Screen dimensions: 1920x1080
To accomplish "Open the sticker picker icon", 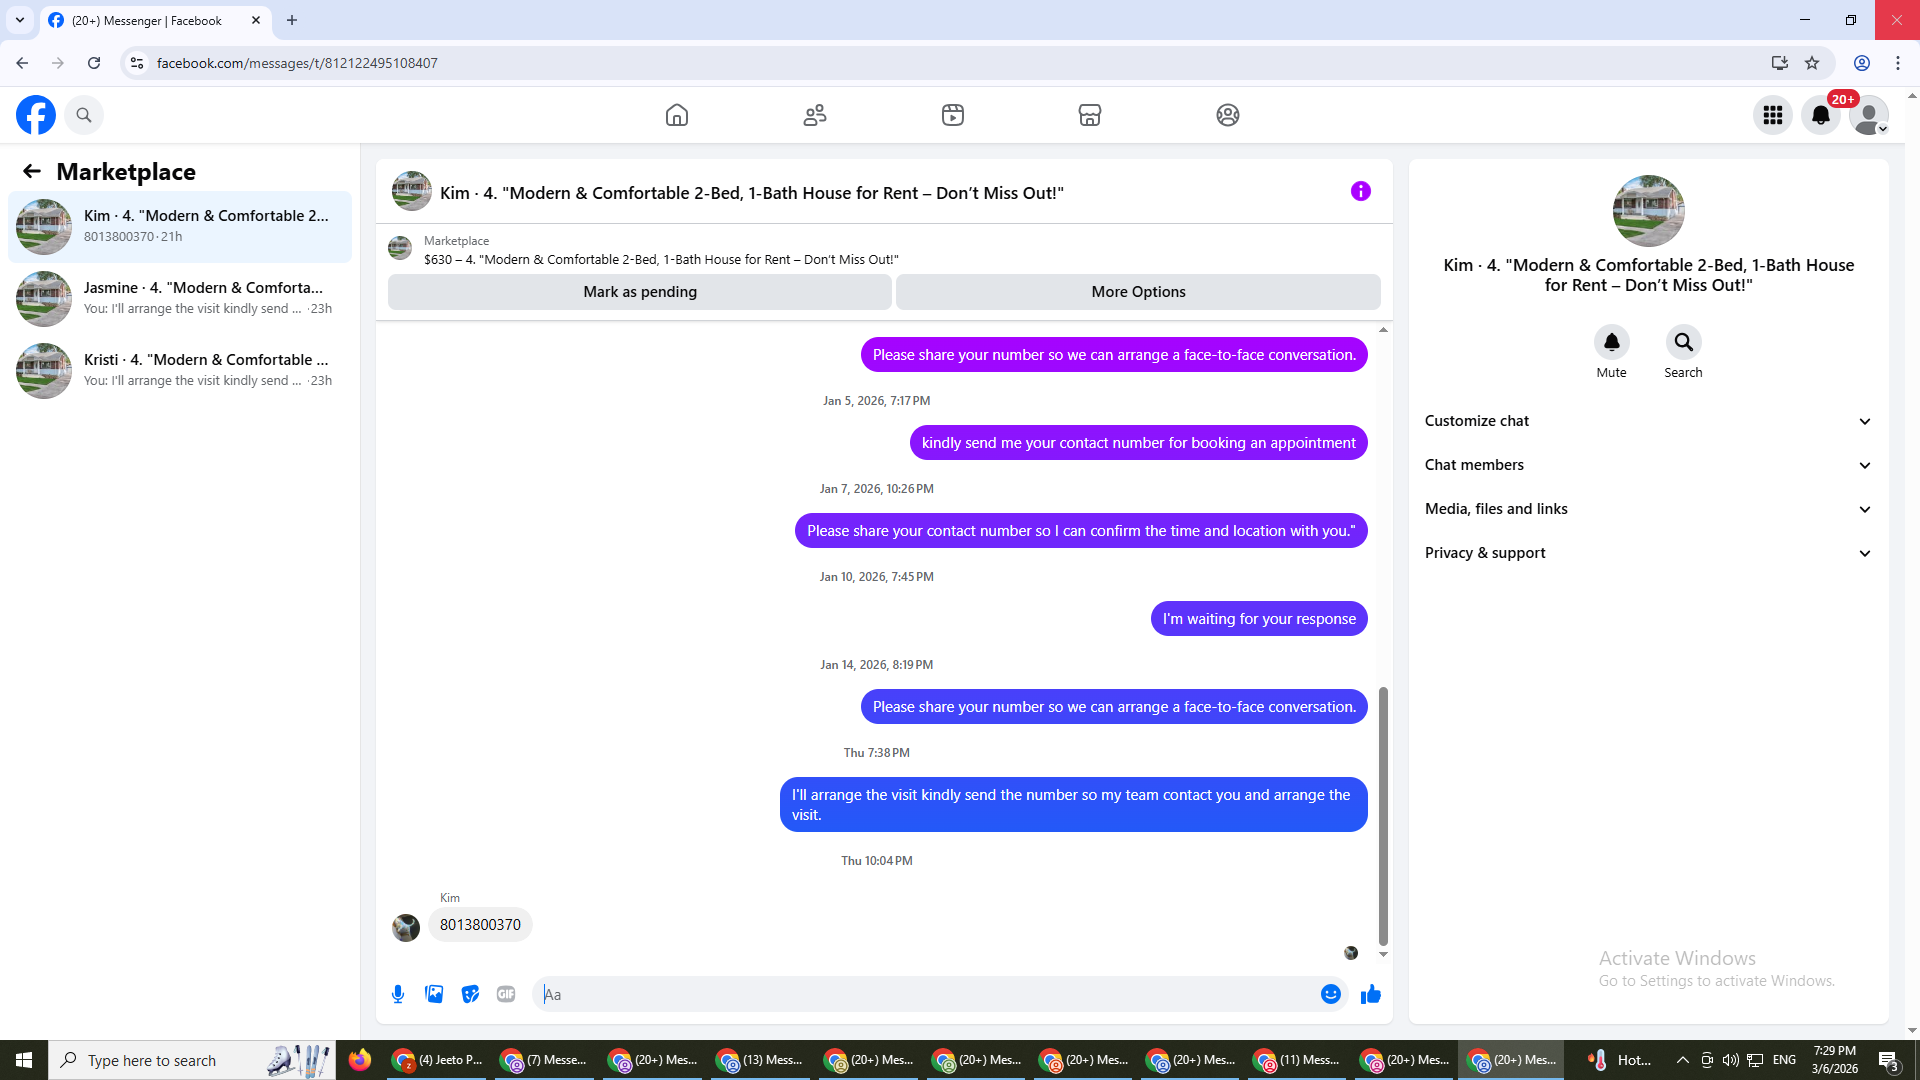I will (470, 994).
